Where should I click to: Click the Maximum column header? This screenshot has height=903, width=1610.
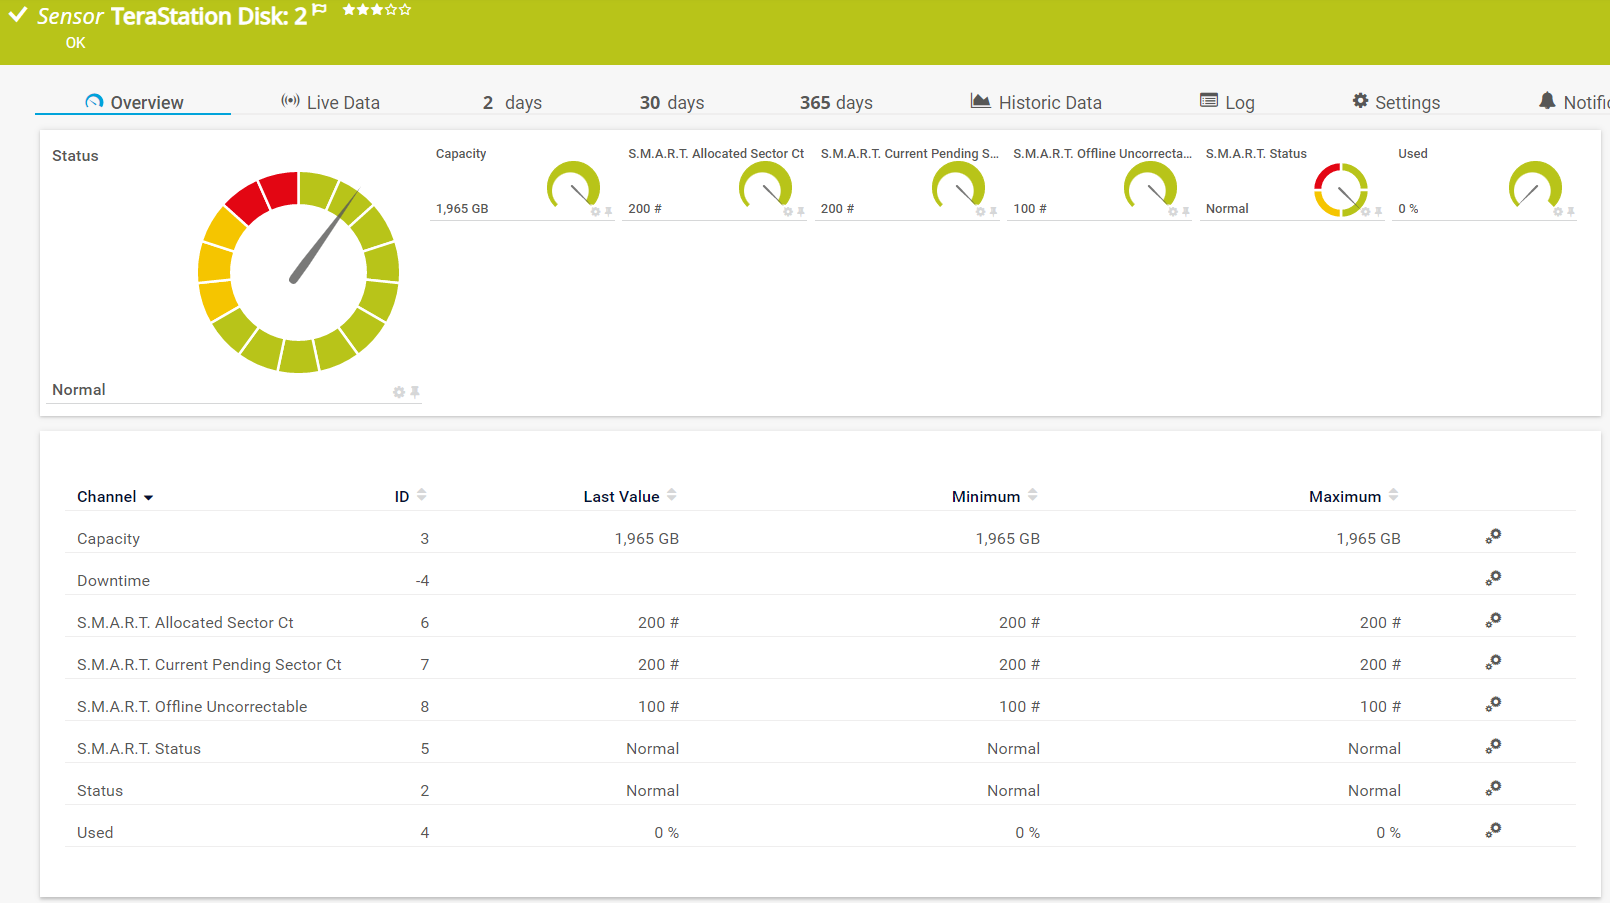(1344, 497)
